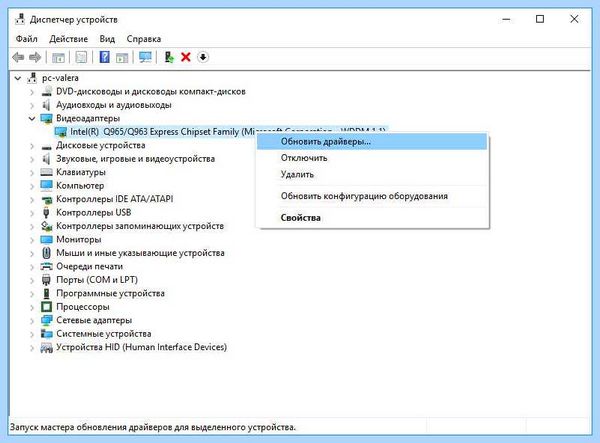Expand Звуковые, игровые и видеоустройства

tap(32, 159)
